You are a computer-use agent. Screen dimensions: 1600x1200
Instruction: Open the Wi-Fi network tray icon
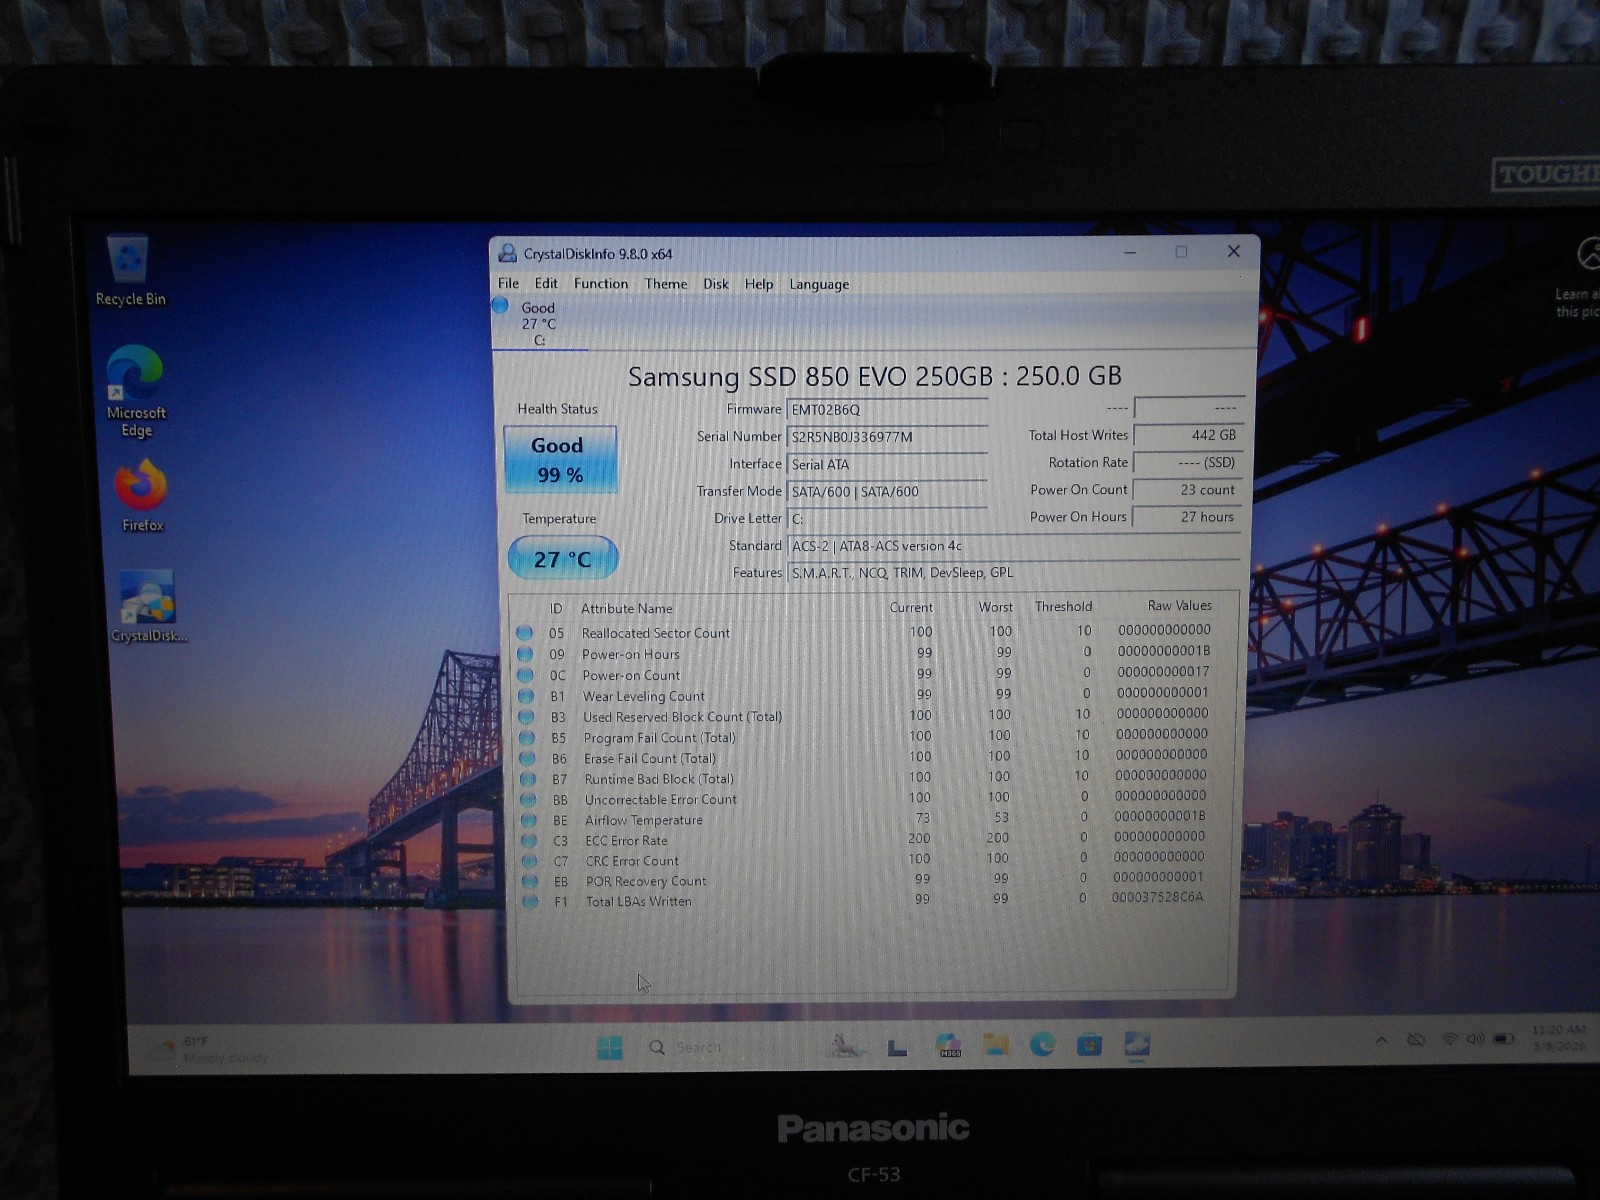(x=1449, y=1039)
